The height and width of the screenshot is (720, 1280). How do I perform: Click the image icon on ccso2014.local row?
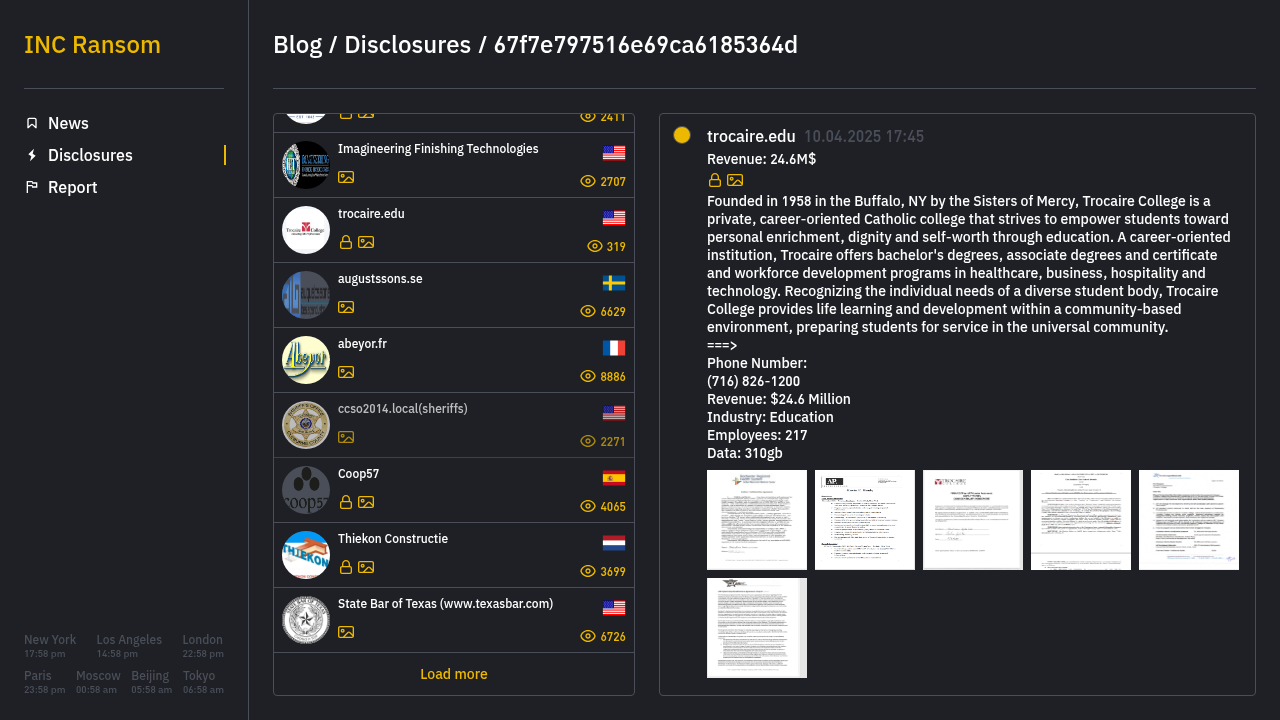coord(346,437)
